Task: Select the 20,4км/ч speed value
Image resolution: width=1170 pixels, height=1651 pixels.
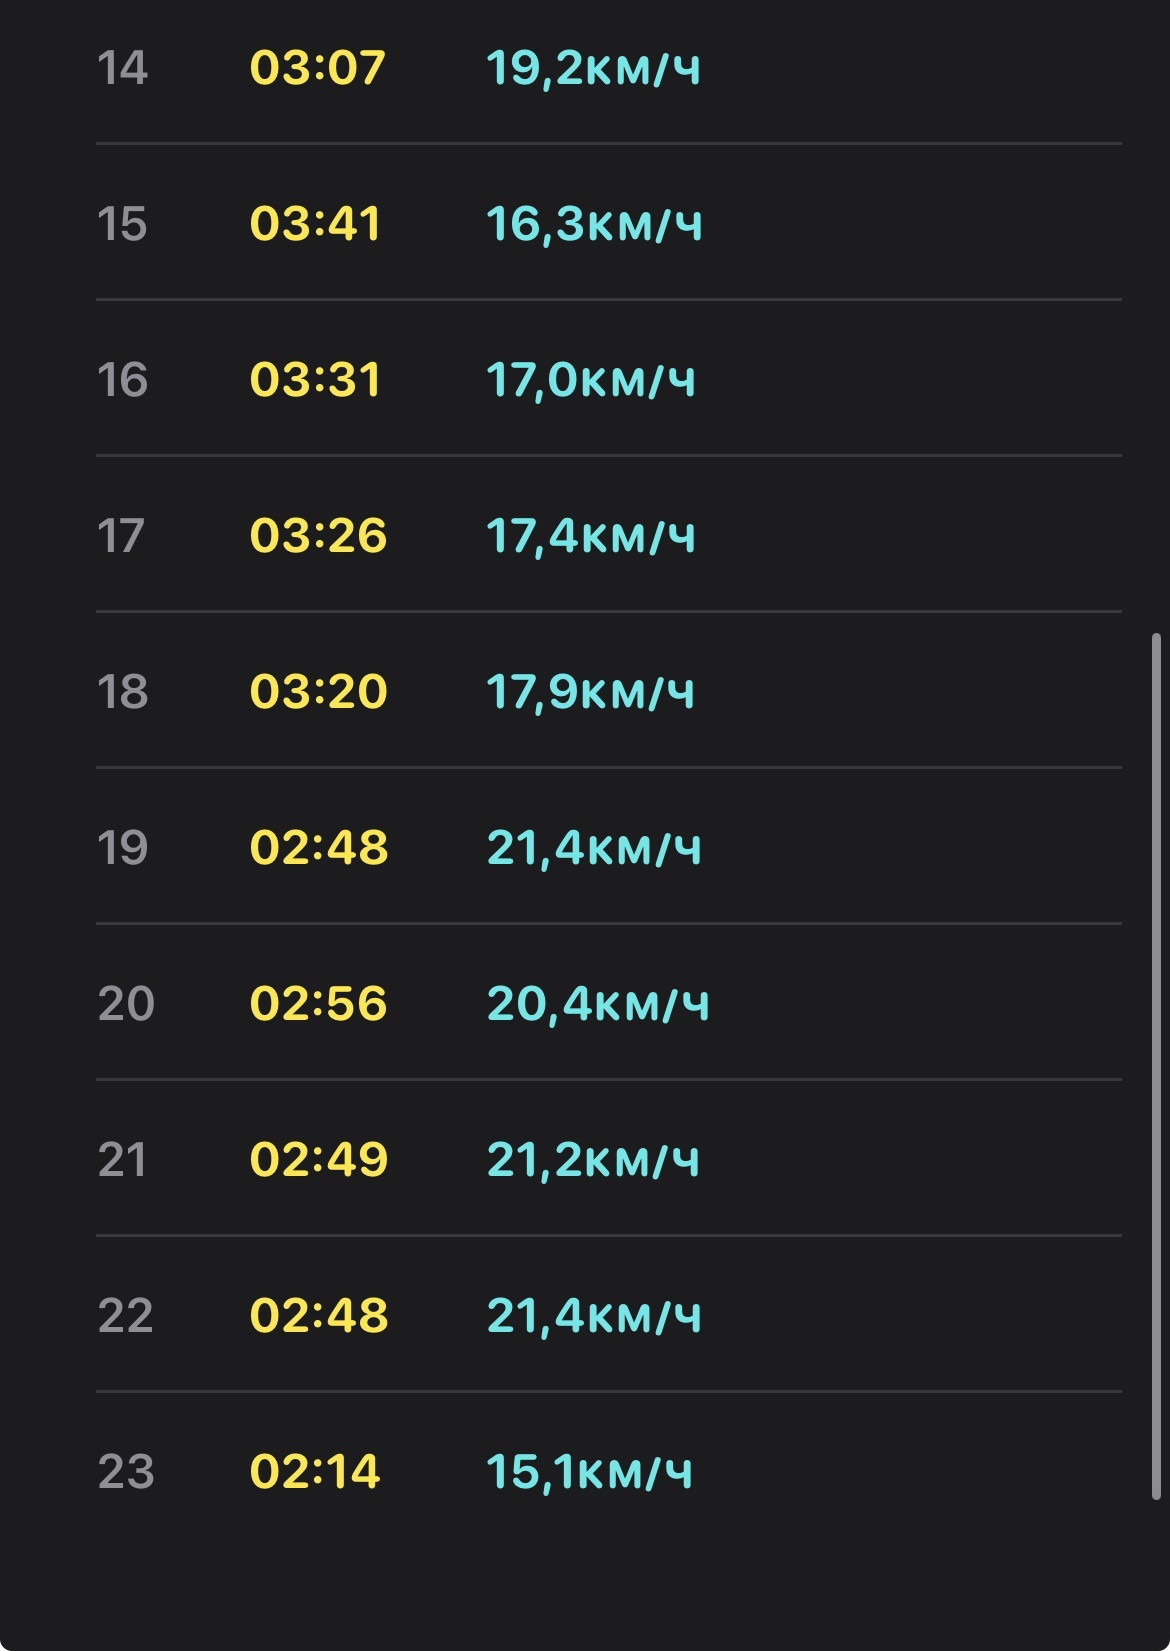Action: pyautogui.click(x=599, y=1004)
